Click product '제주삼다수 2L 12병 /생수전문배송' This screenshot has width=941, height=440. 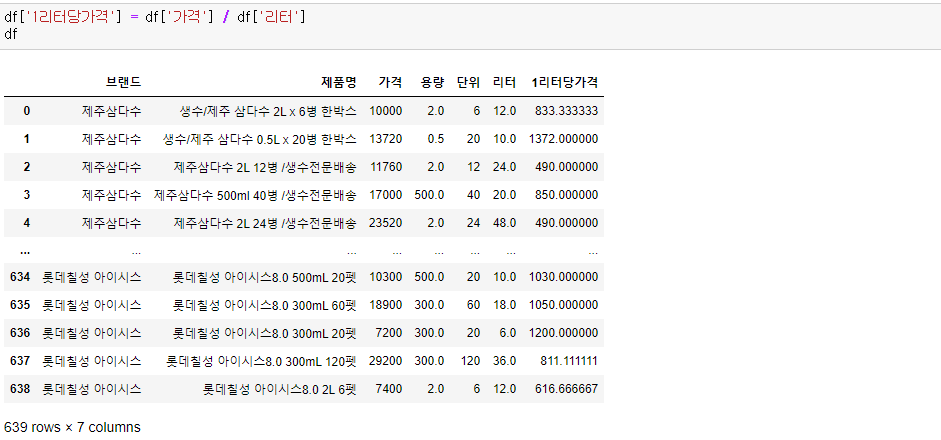click(x=265, y=167)
